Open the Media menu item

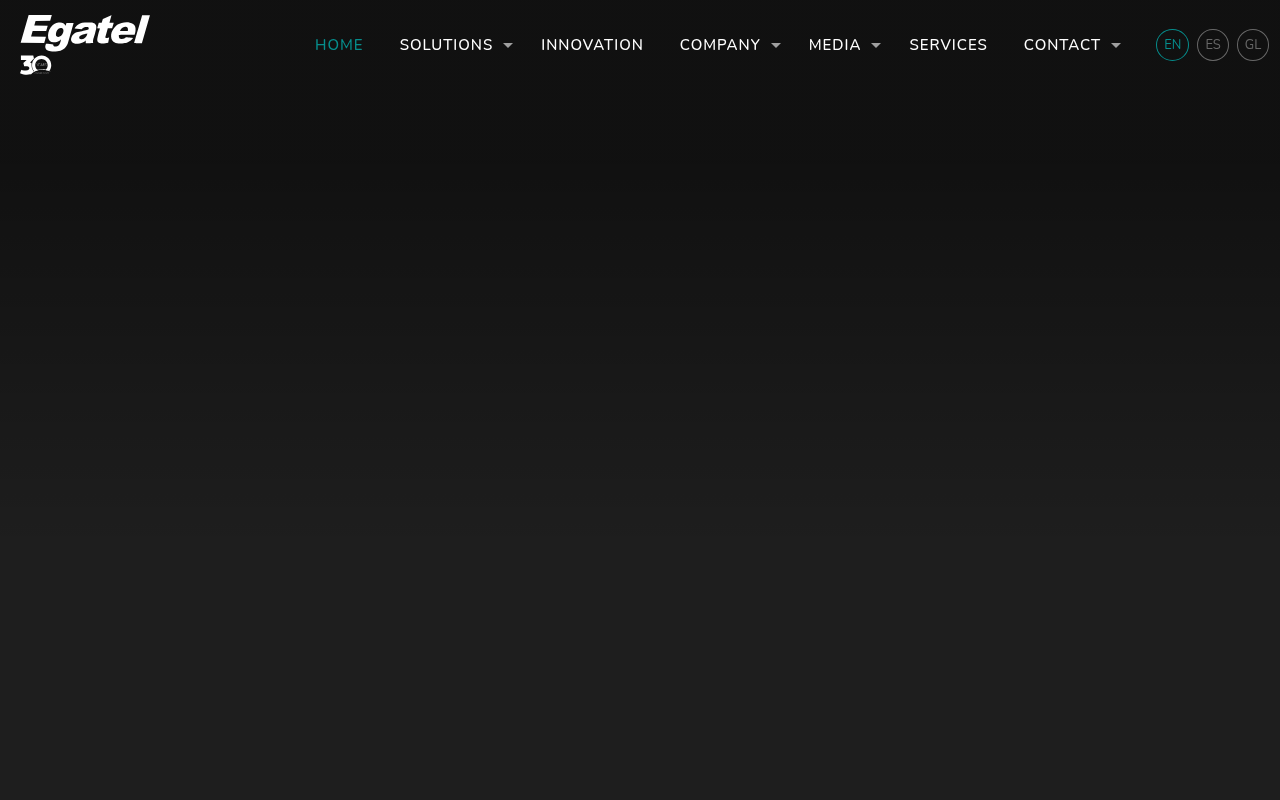pyautogui.click(x=835, y=45)
